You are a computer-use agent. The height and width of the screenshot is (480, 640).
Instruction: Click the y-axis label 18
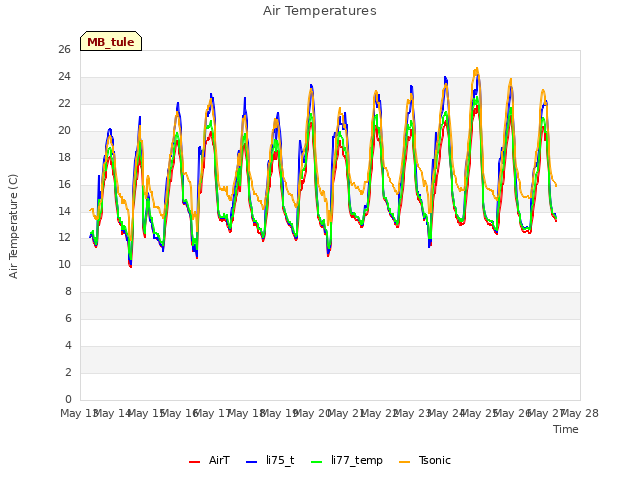tap(64, 157)
